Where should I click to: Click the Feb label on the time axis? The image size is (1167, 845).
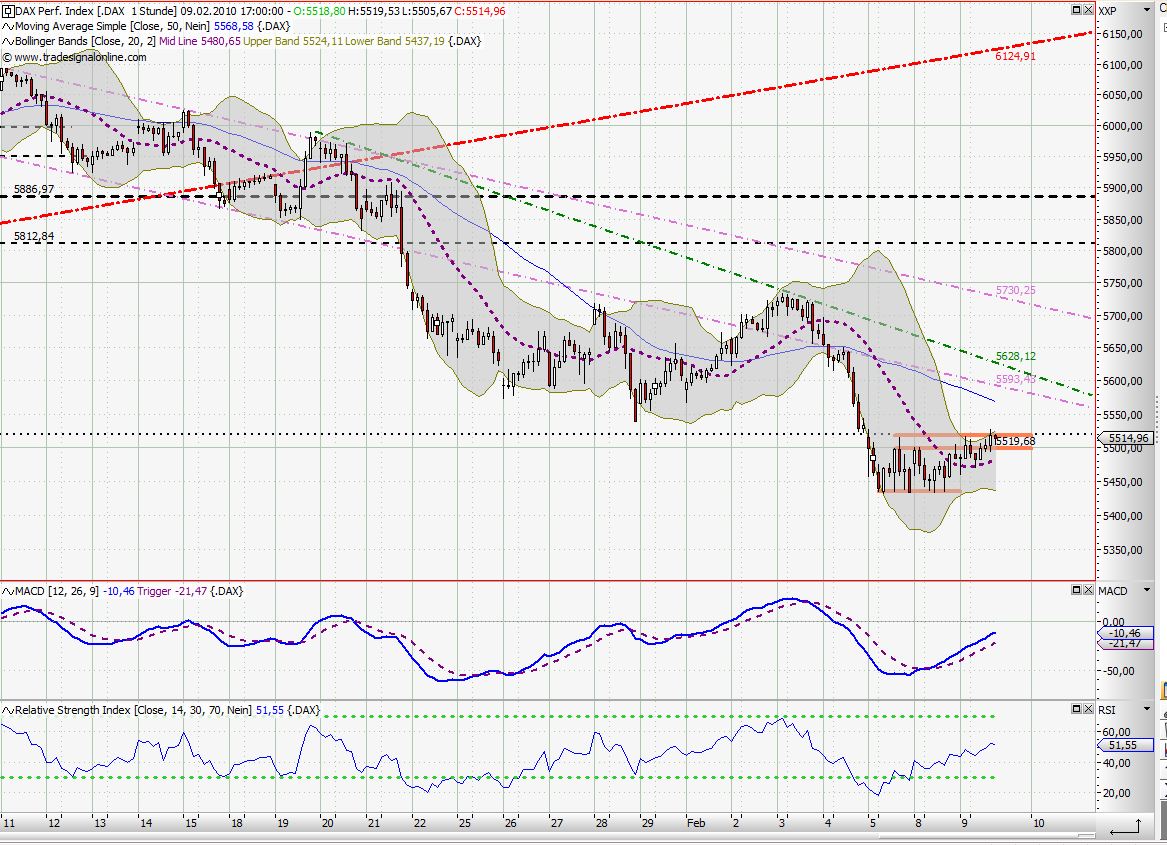click(694, 822)
